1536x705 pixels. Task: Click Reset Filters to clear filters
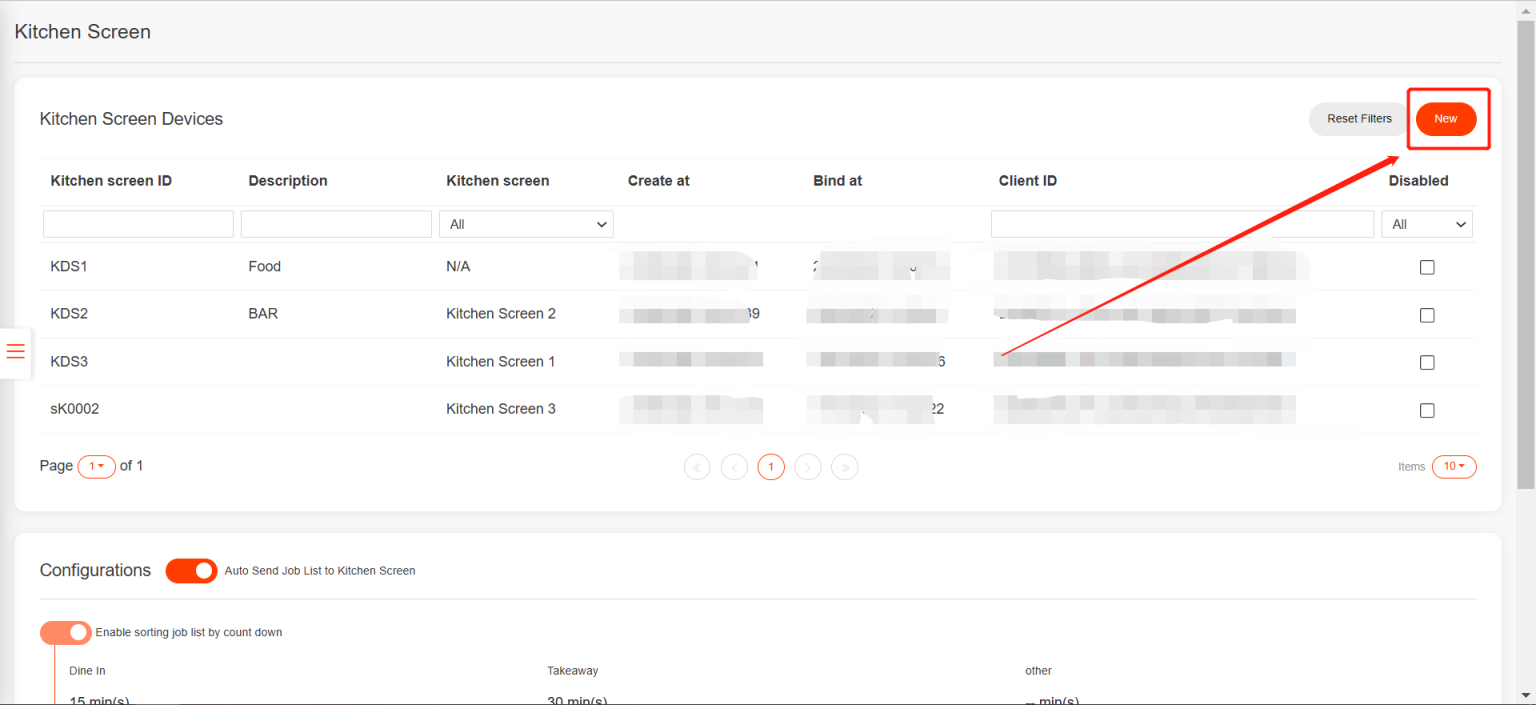pos(1357,118)
